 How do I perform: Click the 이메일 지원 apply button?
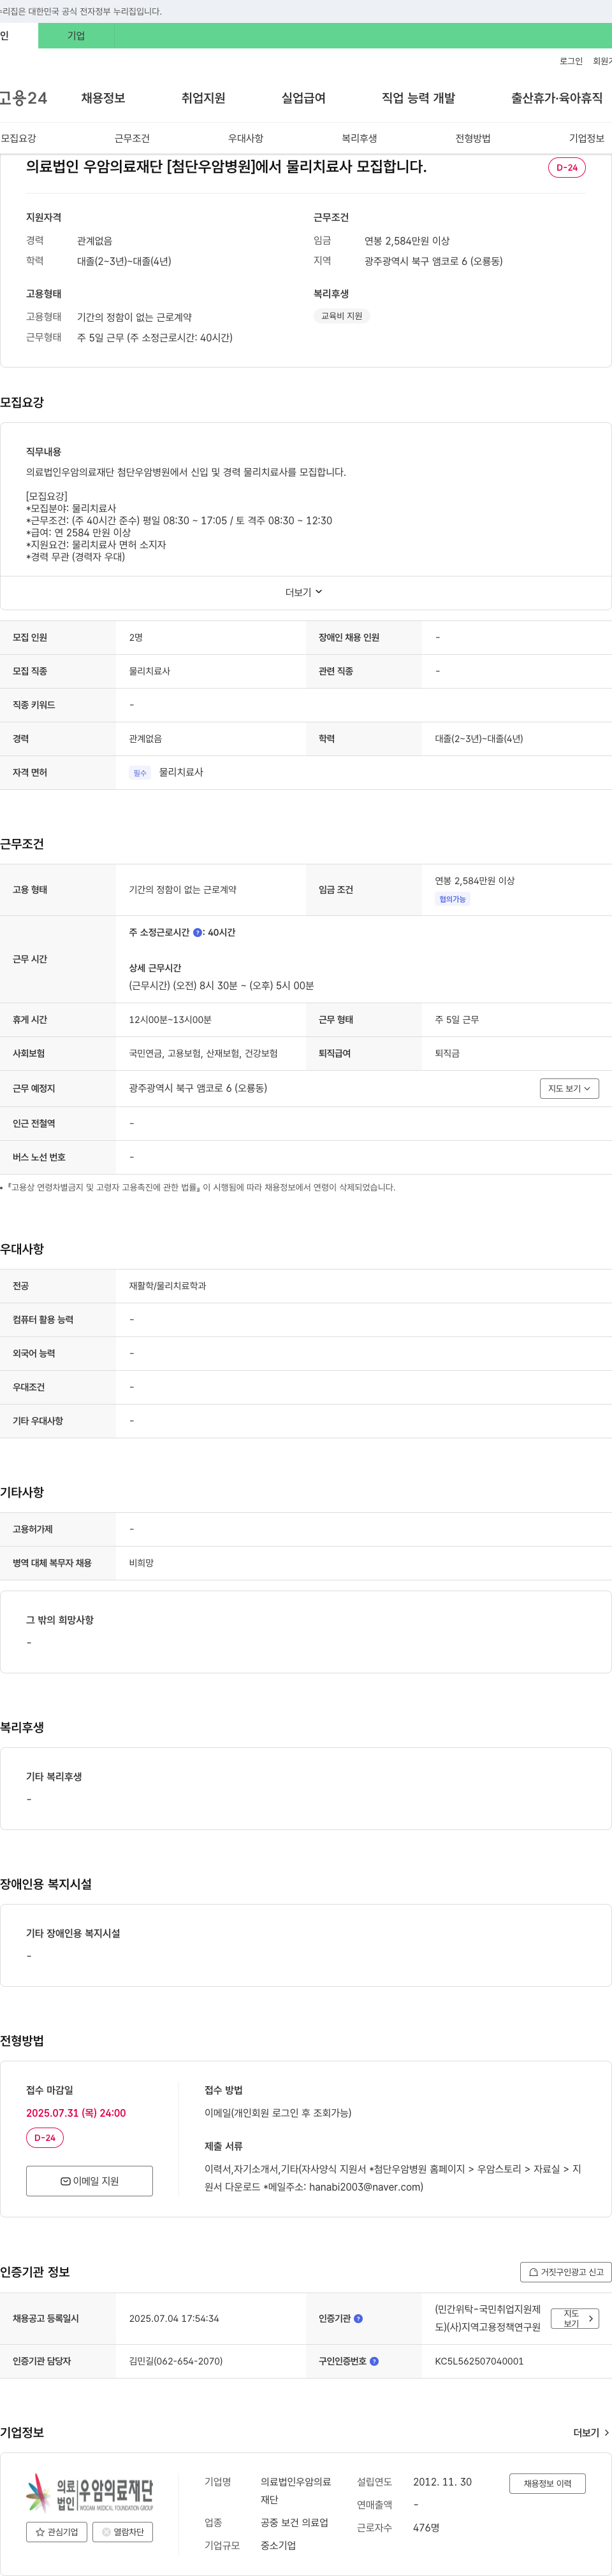point(90,2181)
